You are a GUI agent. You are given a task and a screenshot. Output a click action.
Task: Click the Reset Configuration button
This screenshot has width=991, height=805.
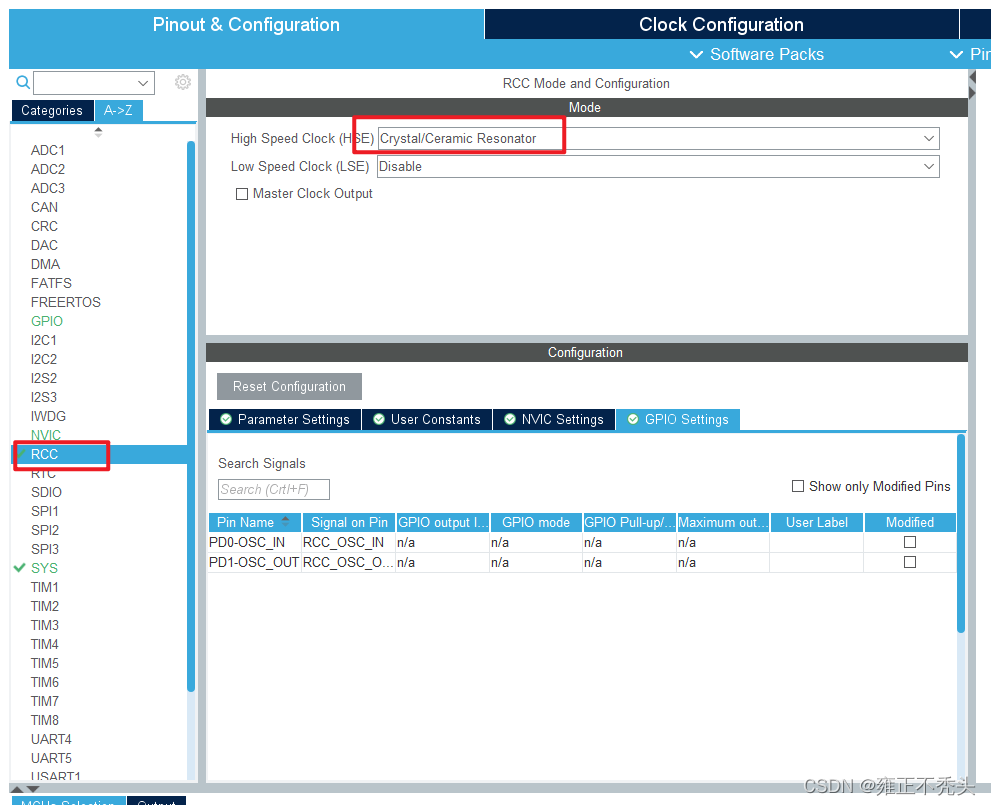(289, 386)
